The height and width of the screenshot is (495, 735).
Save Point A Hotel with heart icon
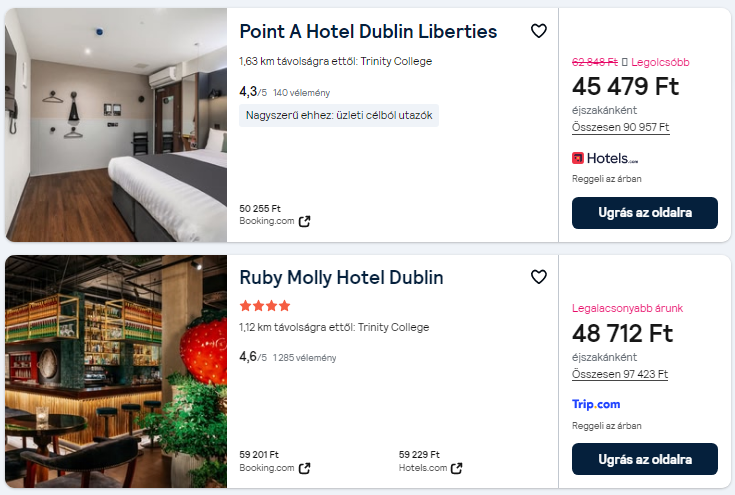coord(538,31)
